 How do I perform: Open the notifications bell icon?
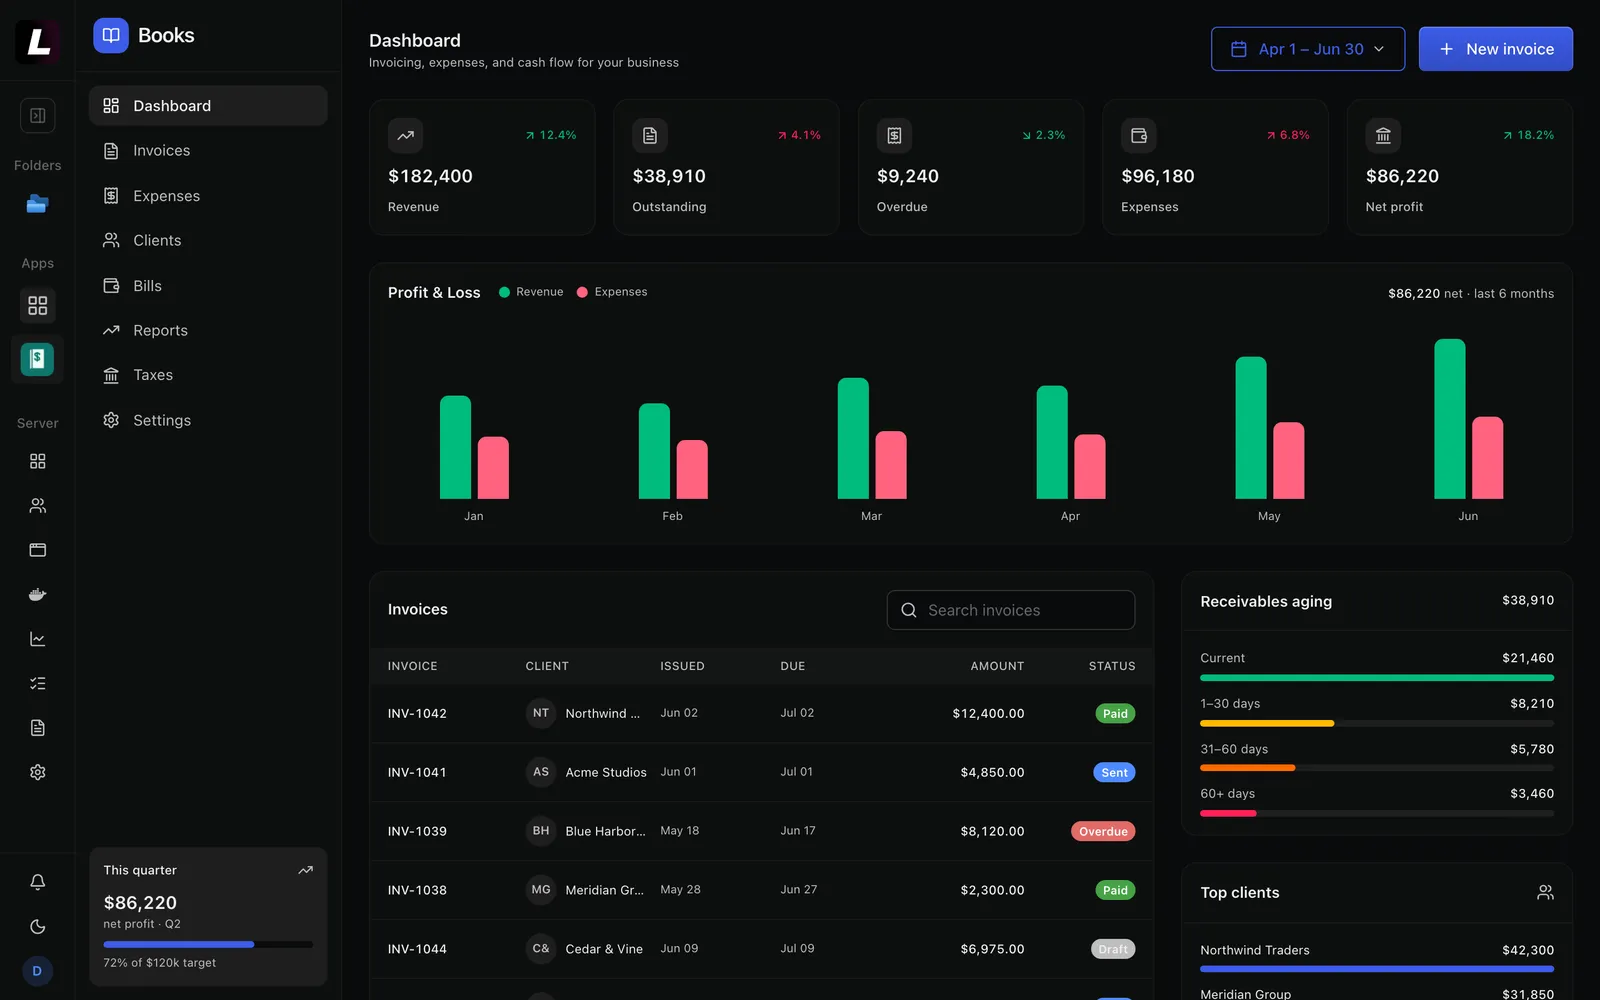37,882
